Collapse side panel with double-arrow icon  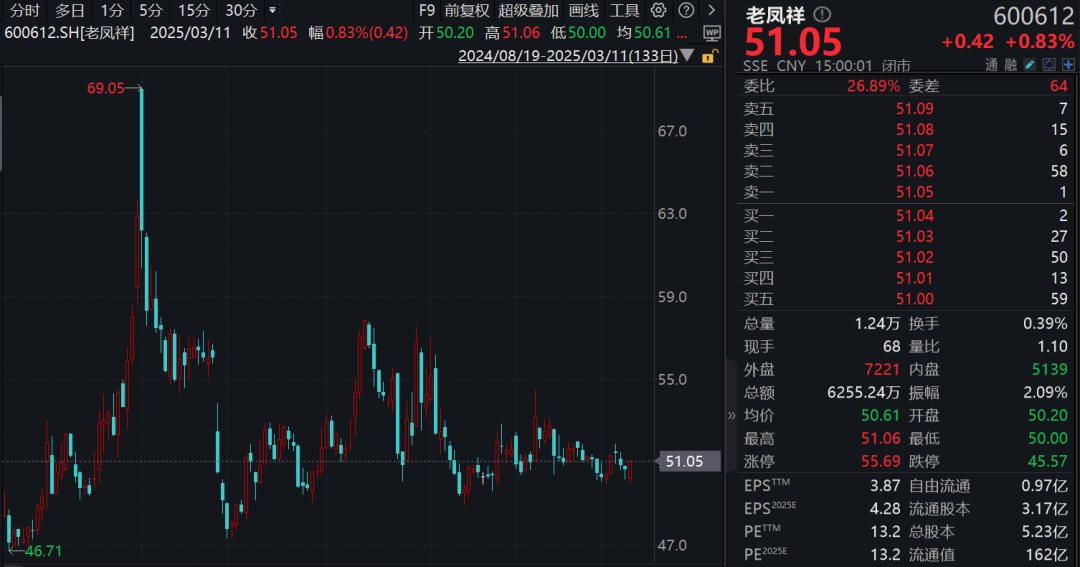(731, 415)
